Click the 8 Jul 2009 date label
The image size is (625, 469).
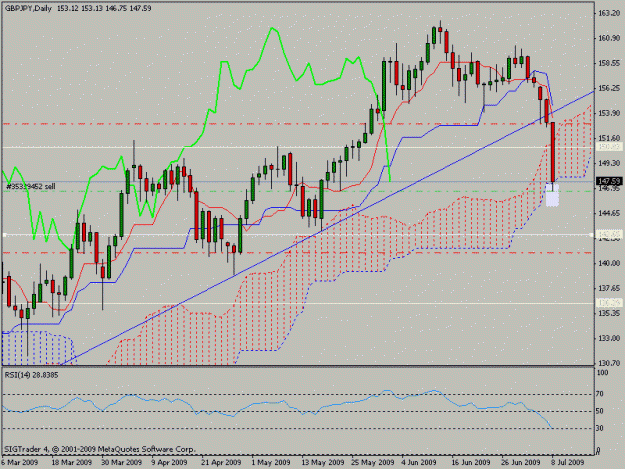coord(568,462)
